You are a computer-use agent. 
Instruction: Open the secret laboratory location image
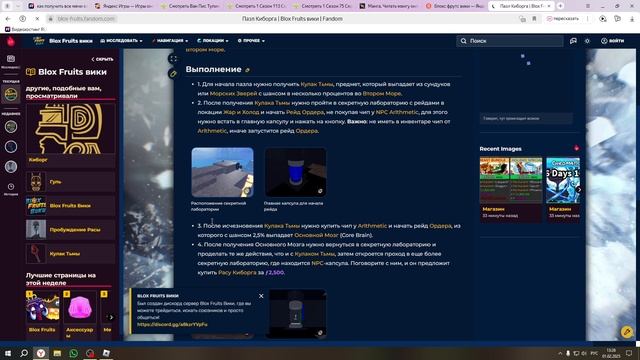(x=222, y=172)
